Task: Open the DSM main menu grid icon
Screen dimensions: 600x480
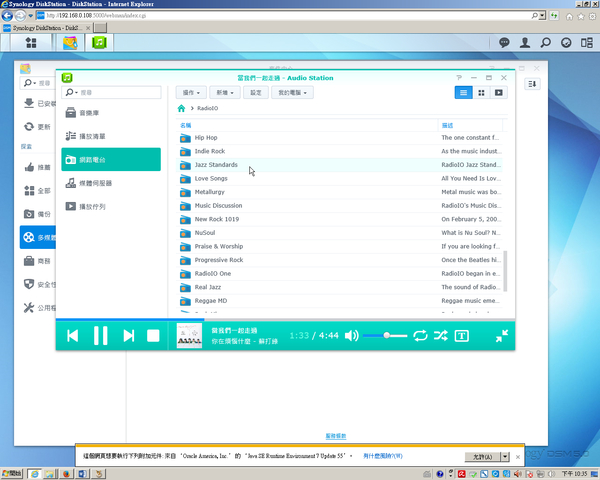Action: [x=32, y=42]
